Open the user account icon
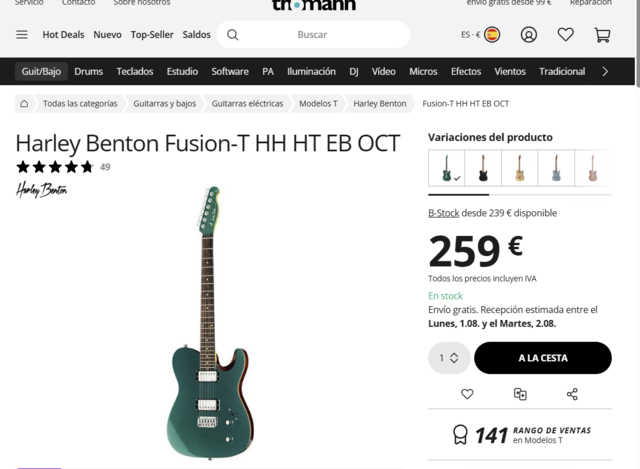Screen dimensions: 640x469 click(x=529, y=35)
